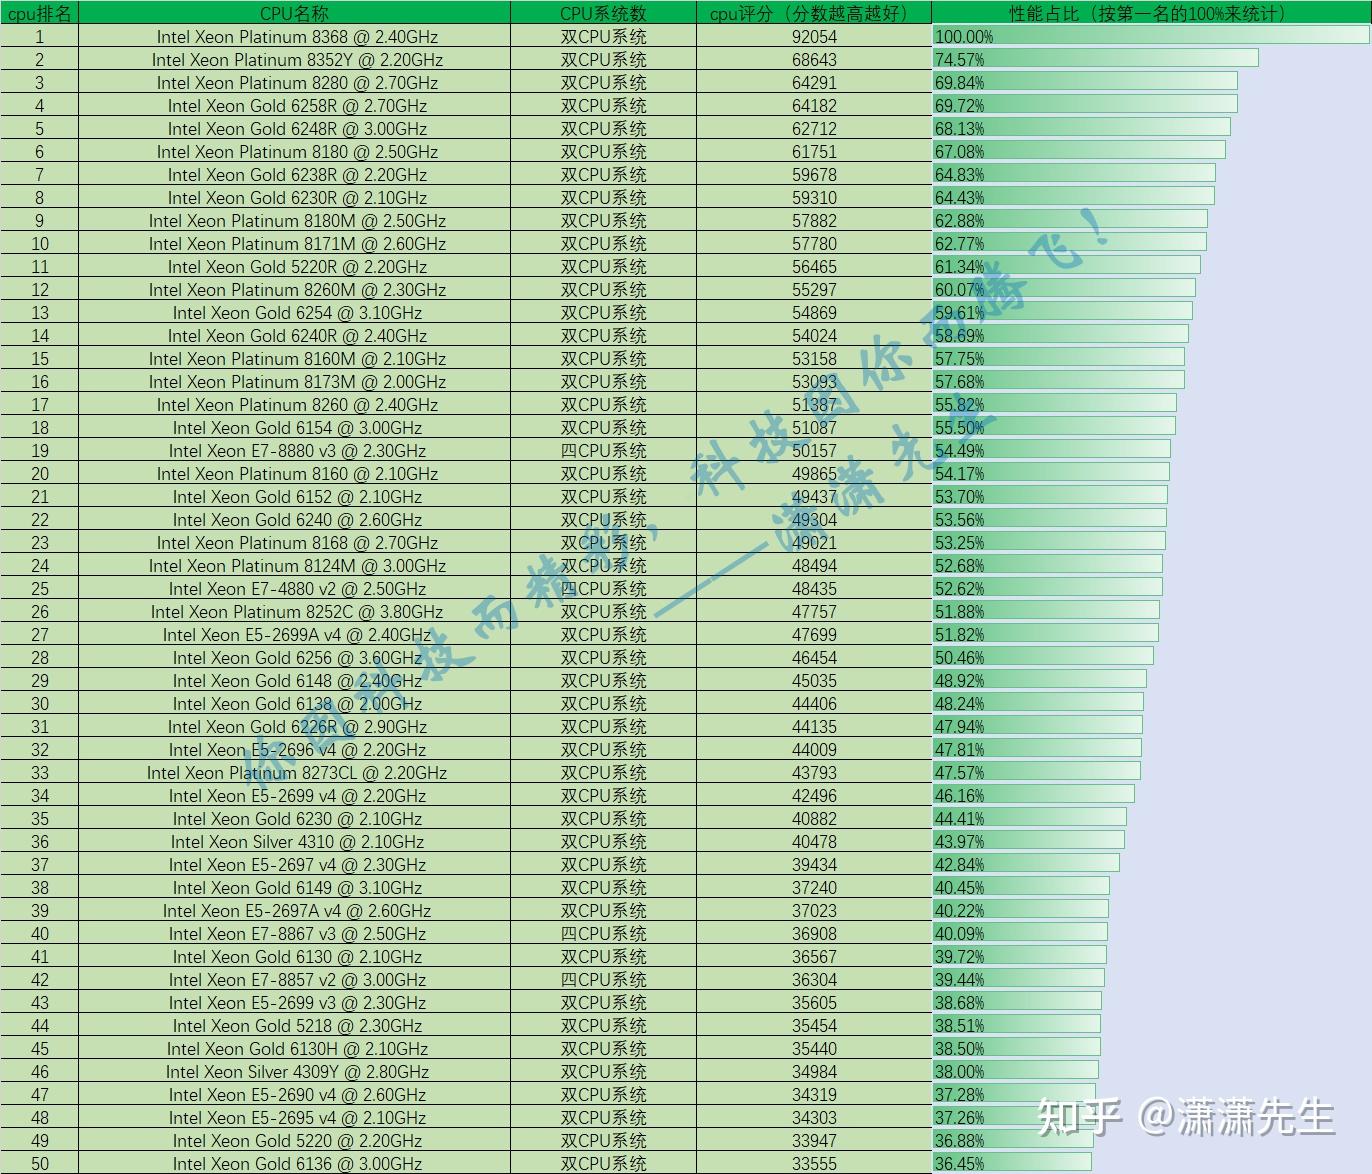
Task: Select the score cell 36304
Action: pyautogui.click(x=814, y=980)
